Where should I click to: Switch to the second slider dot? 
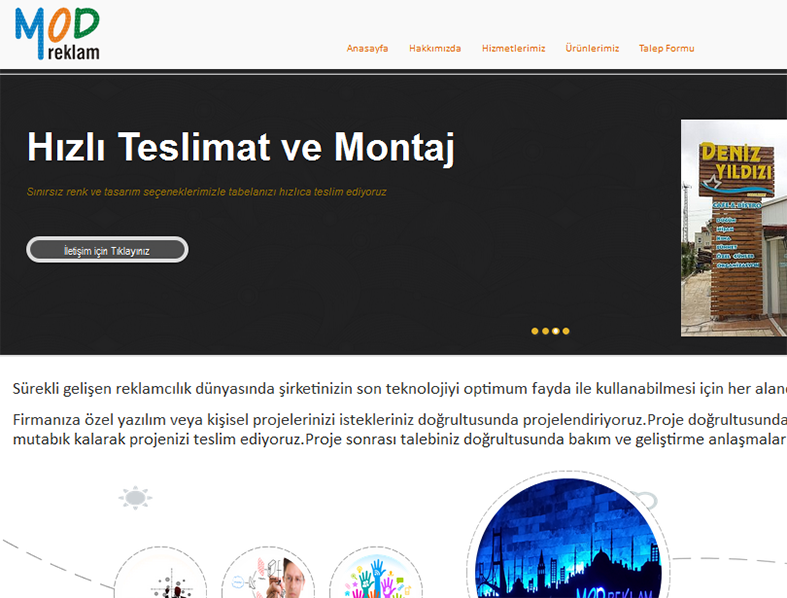click(545, 331)
